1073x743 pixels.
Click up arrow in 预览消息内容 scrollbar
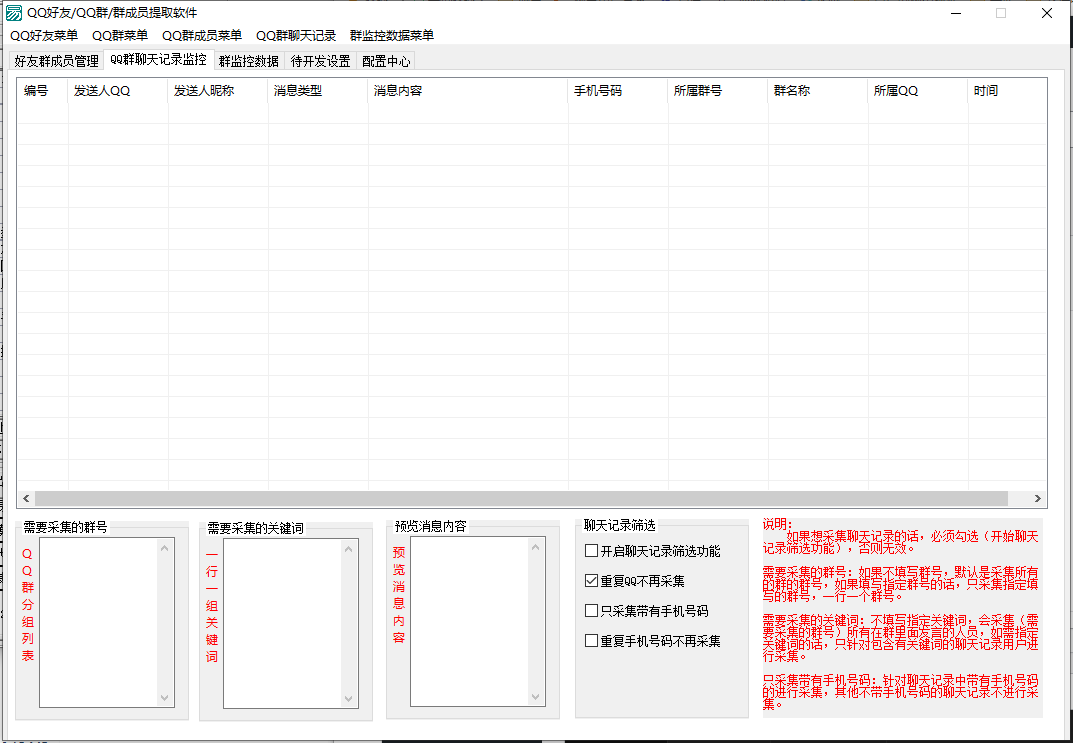(536, 547)
